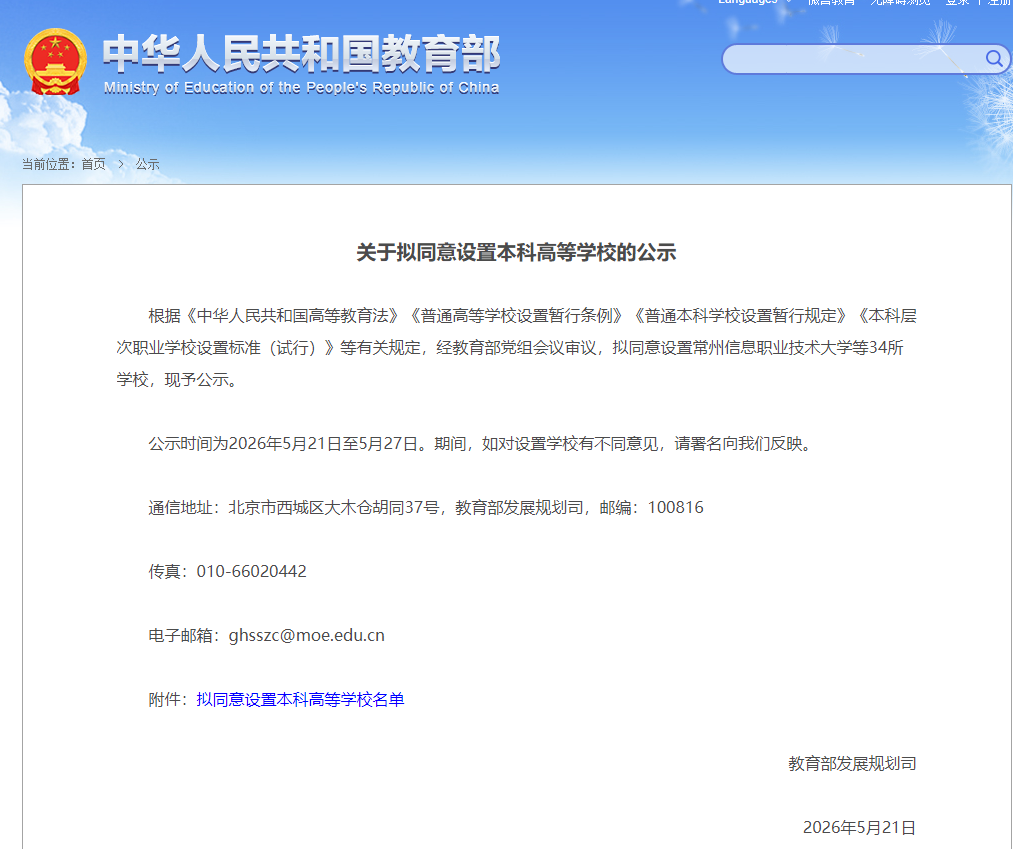Image resolution: width=1013 pixels, height=849 pixels.
Task: Click the 注册 register link
Action: coord(999,2)
